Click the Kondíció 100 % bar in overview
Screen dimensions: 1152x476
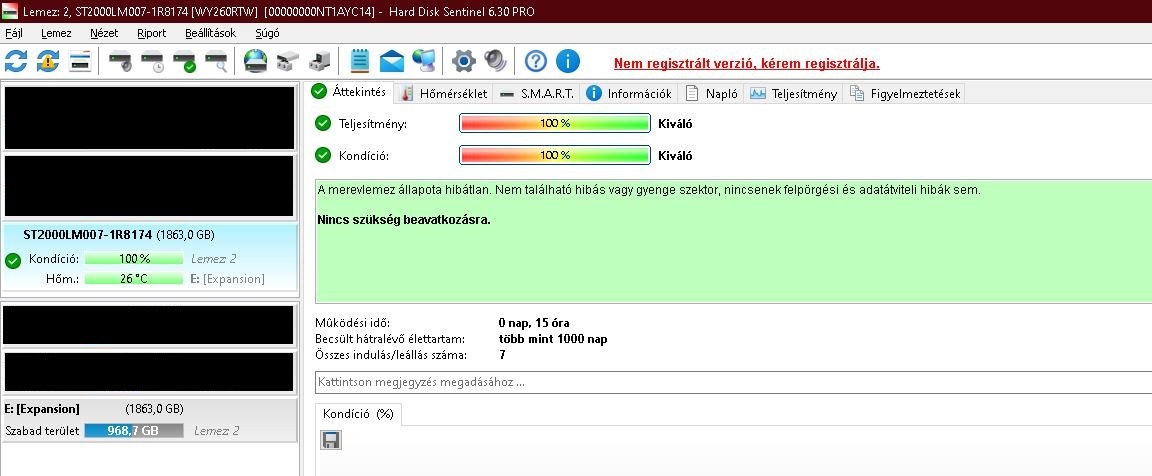tap(555, 156)
